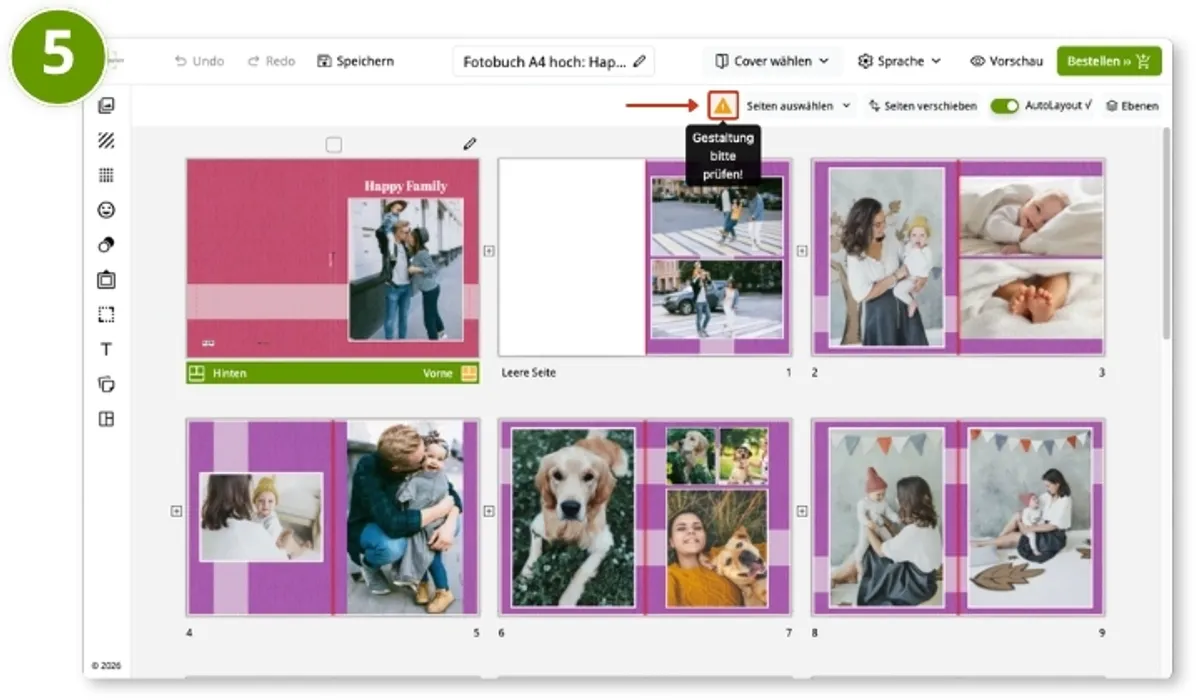Viewport: 1200px width, 700px height.
Task: Open the cliparts smiley icon
Action: pyautogui.click(x=106, y=210)
